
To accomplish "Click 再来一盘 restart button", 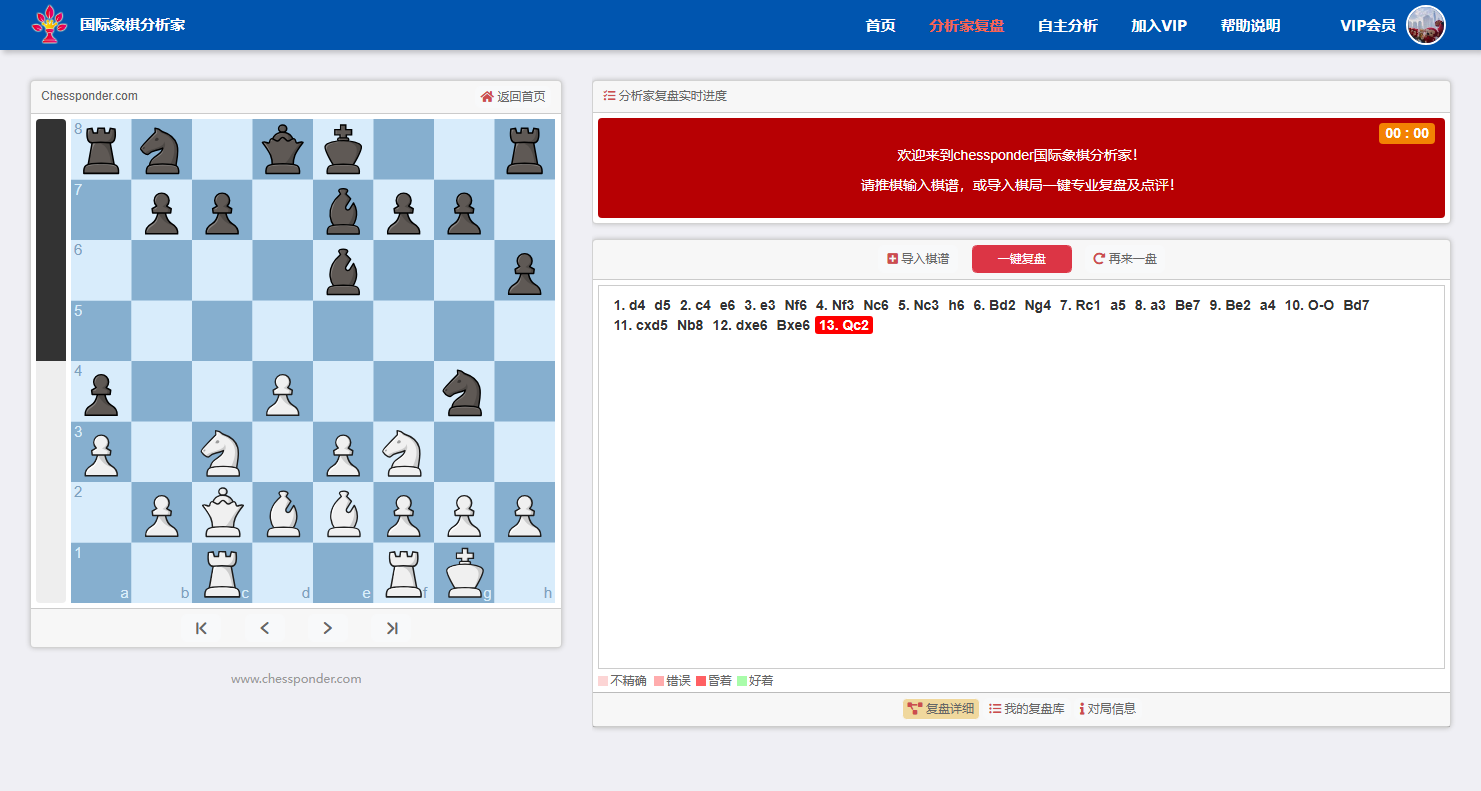I will pyautogui.click(x=1125, y=259).
